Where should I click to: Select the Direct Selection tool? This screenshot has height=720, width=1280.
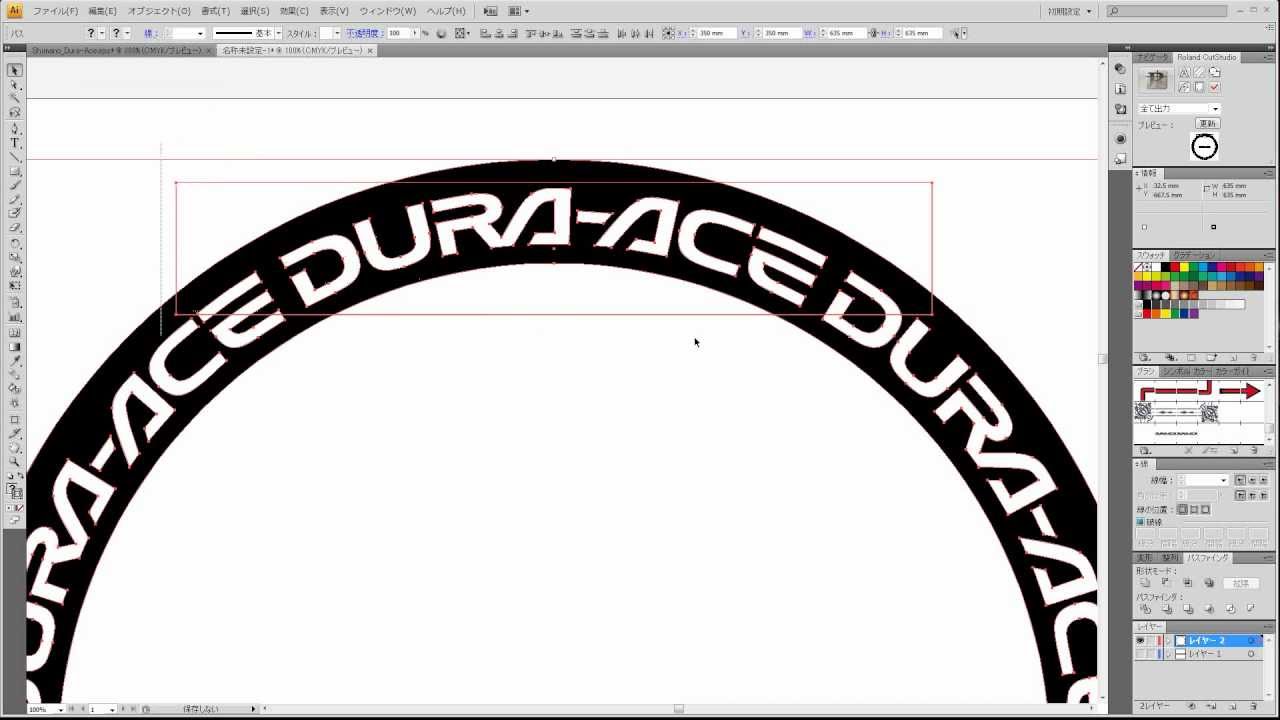15,85
